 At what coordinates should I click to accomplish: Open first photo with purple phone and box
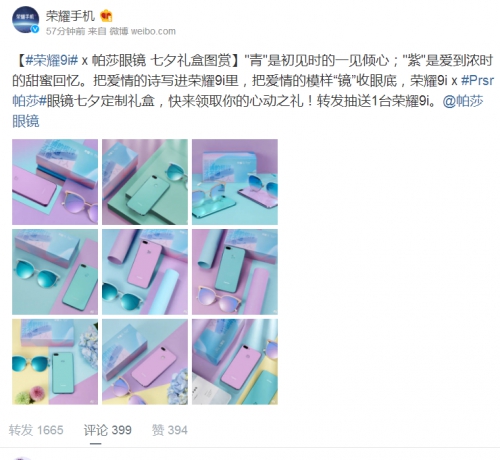55,182
